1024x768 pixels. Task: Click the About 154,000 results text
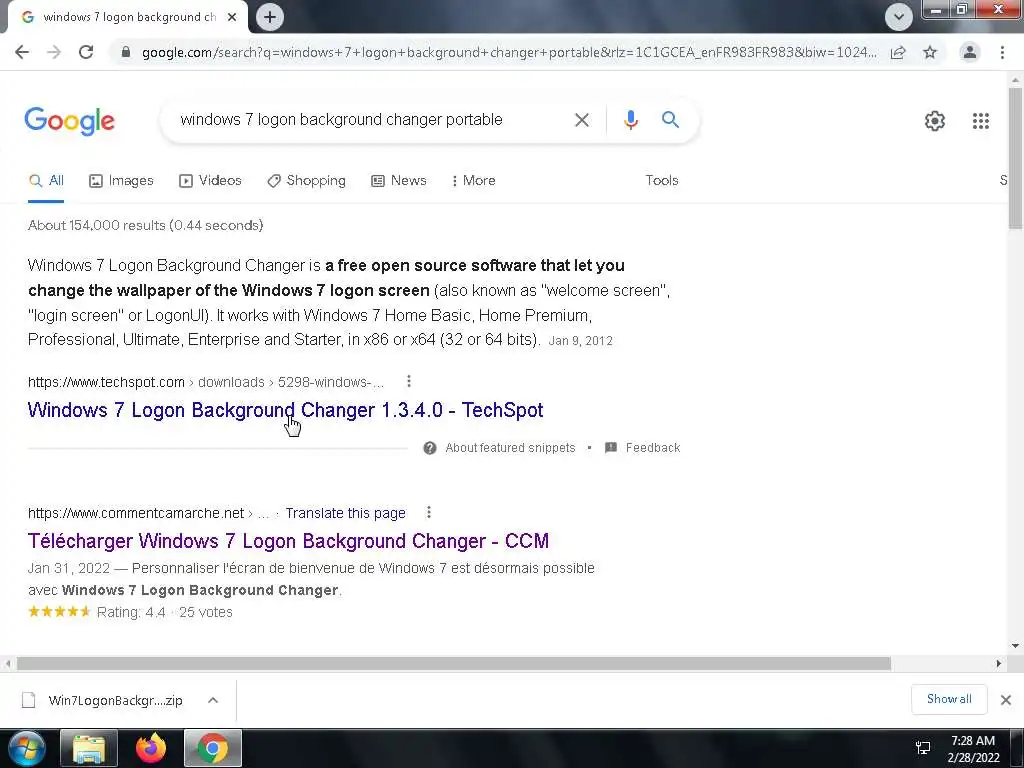pos(146,225)
